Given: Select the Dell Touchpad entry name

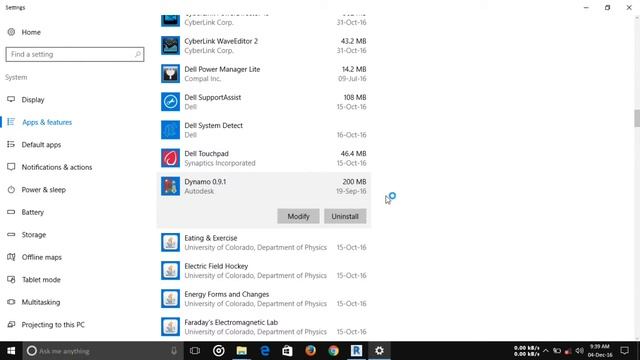Looking at the screenshot, I should pos(207,153).
